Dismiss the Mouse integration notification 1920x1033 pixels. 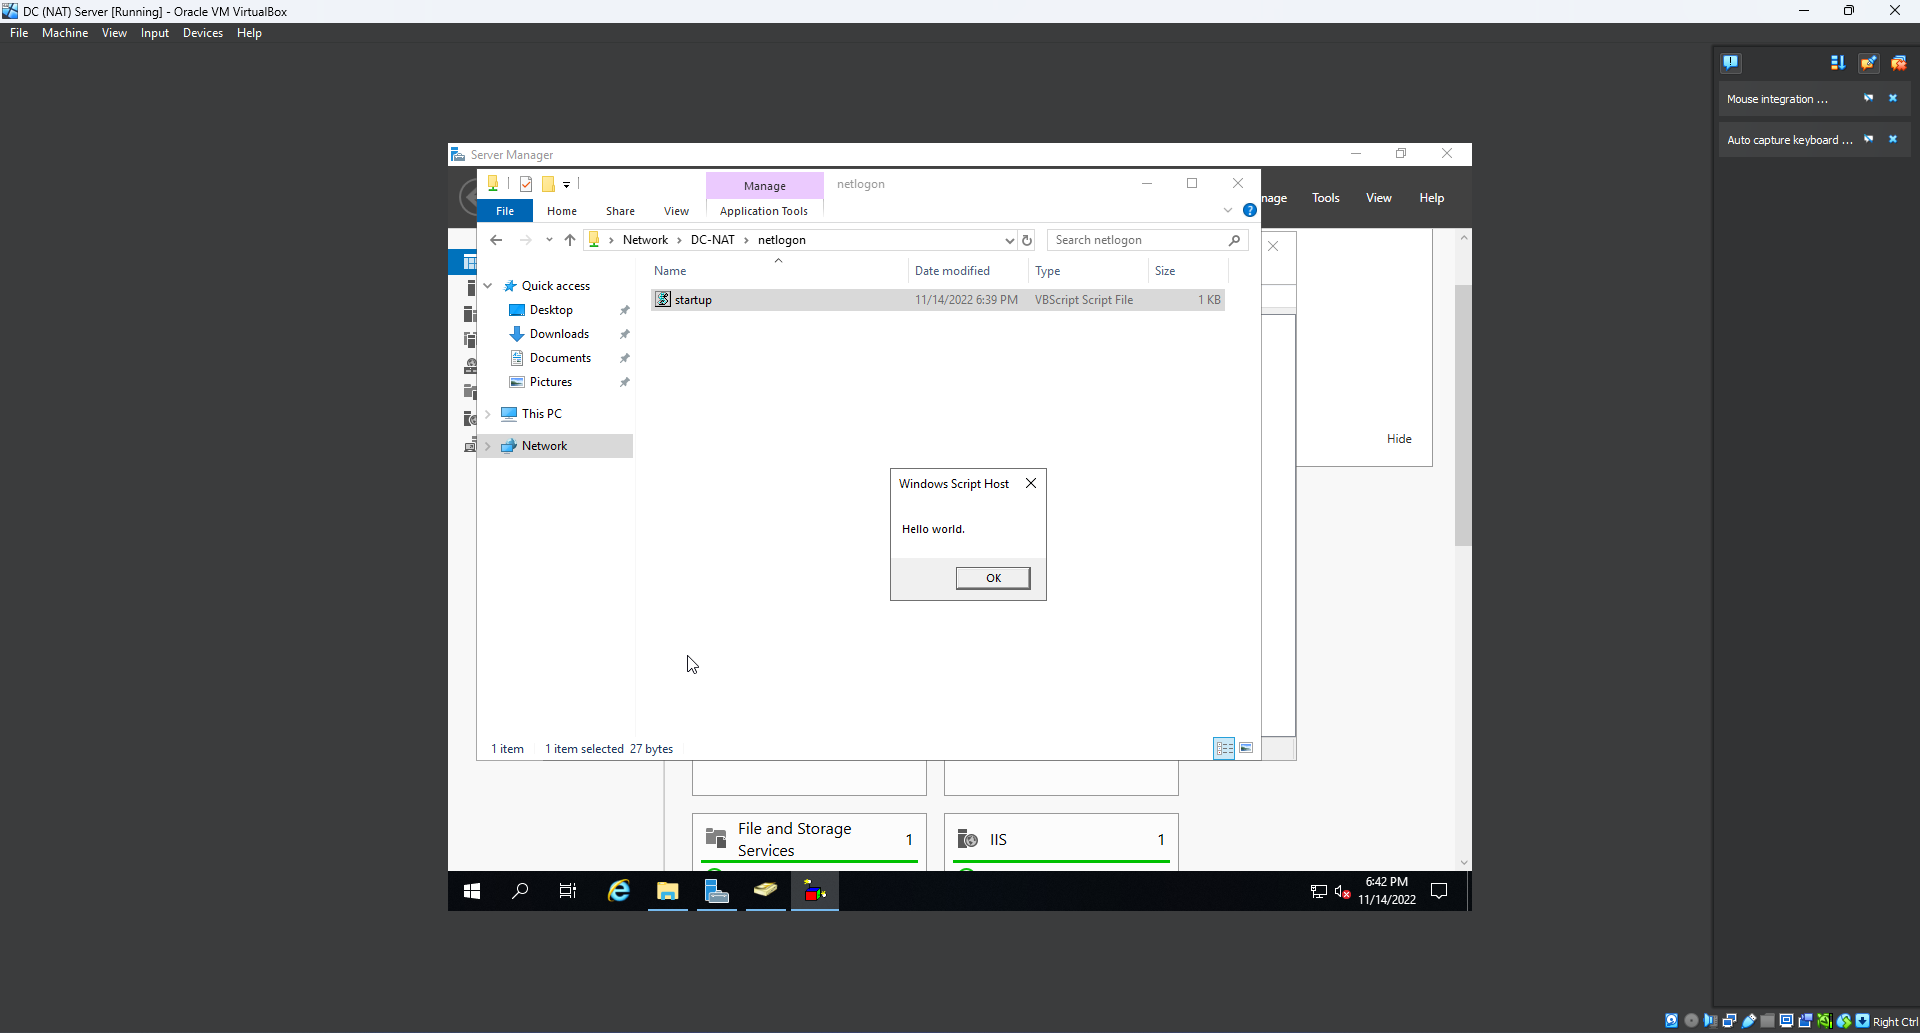click(x=1893, y=98)
